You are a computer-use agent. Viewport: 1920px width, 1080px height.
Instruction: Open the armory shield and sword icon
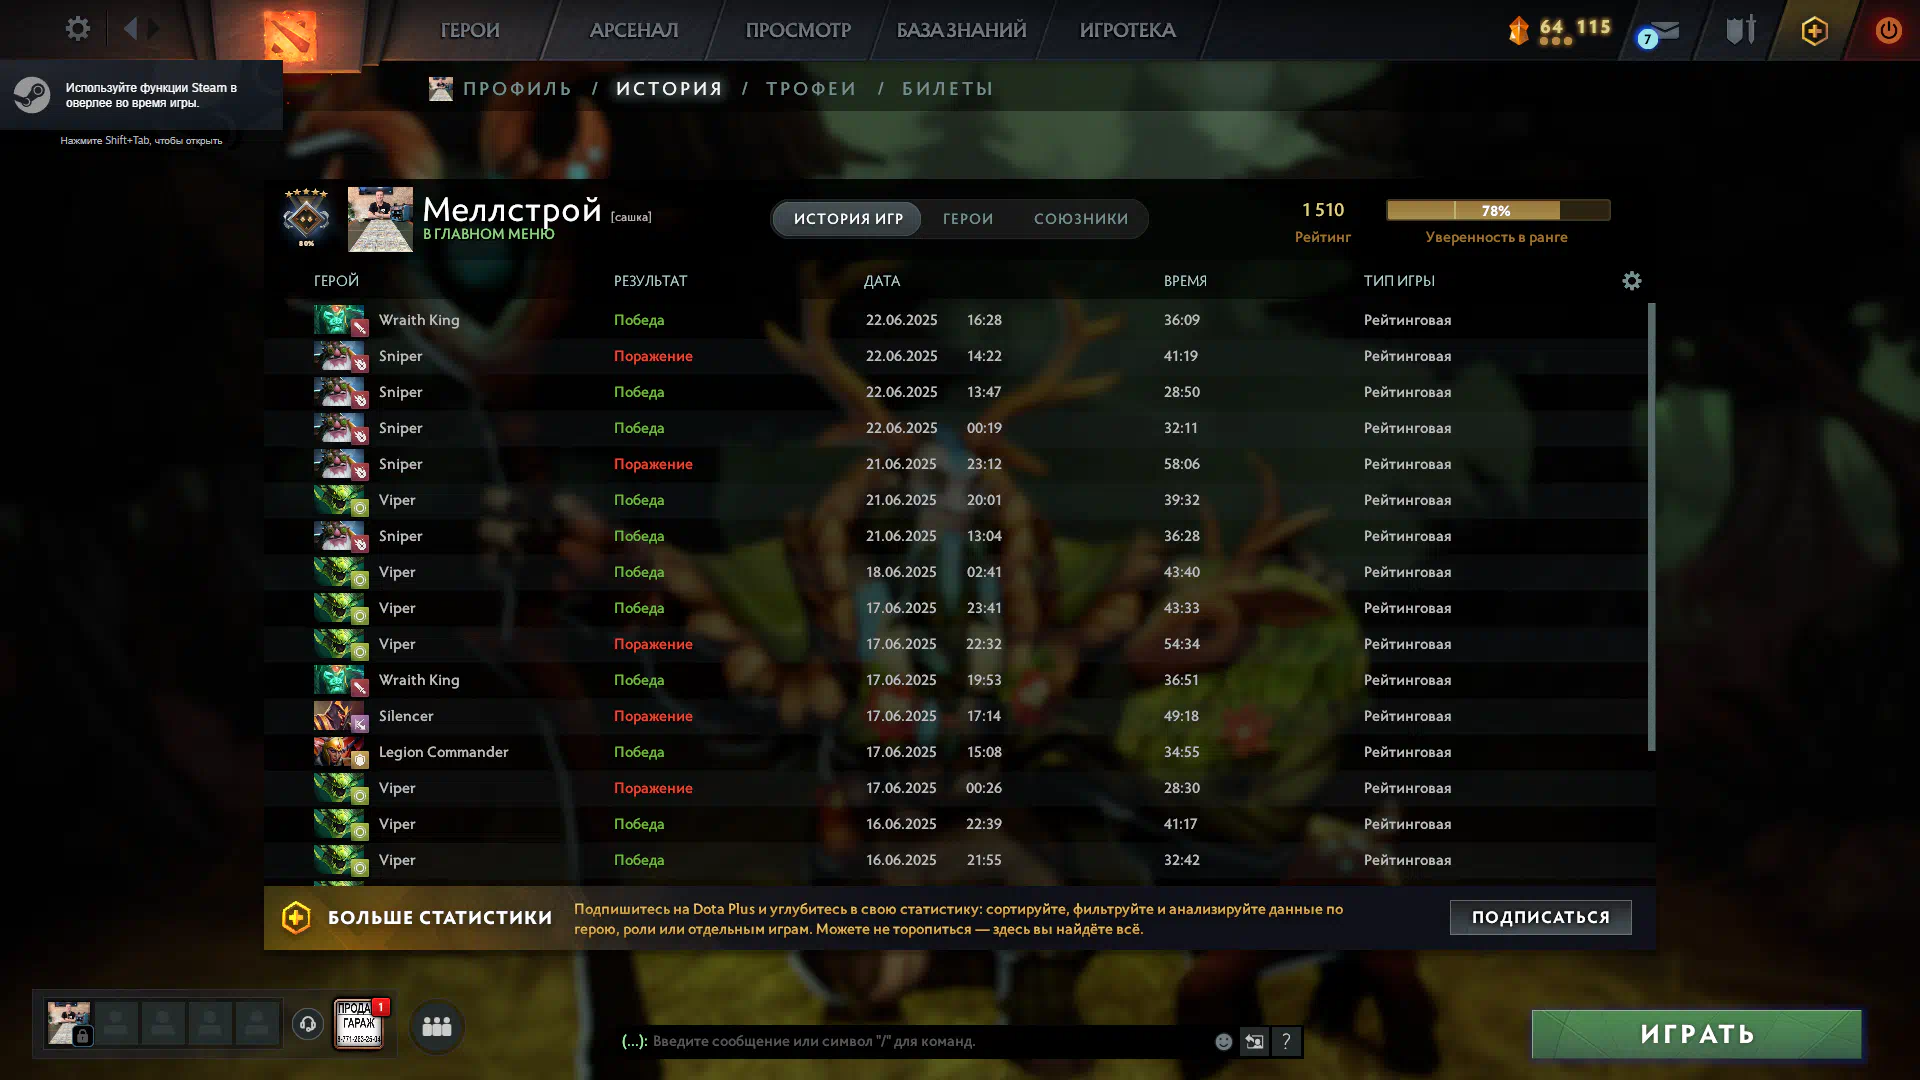pyautogui.click(x=1741, y=30)
